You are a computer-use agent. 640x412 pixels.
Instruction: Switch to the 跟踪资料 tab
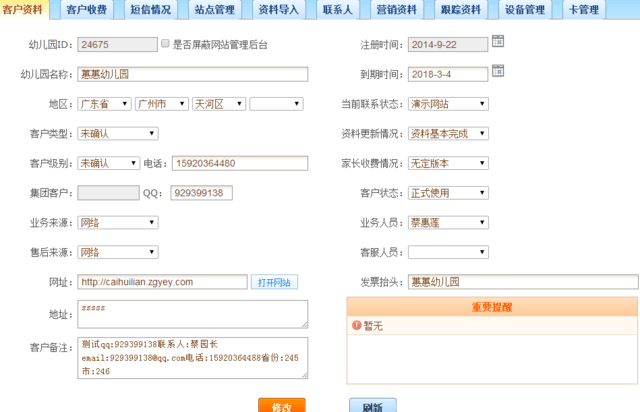pos(460,9)
